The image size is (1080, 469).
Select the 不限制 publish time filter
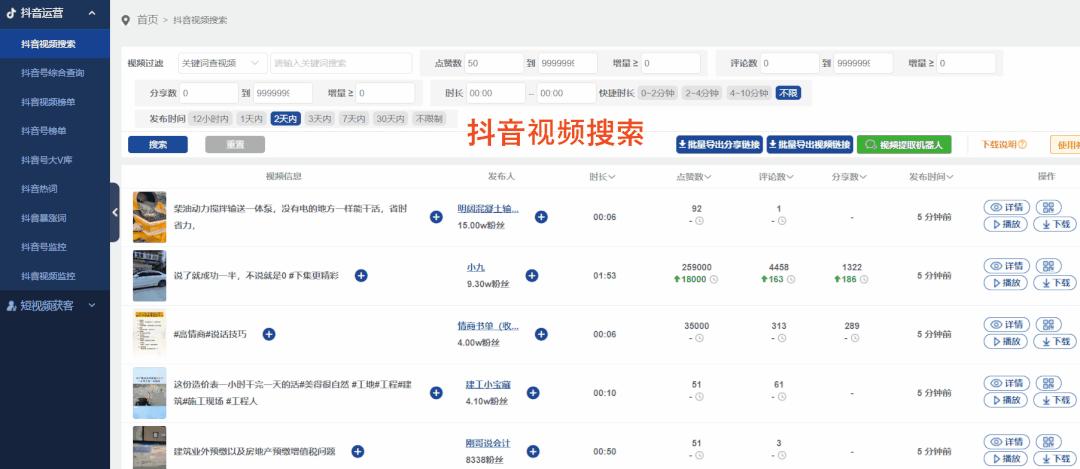(x=429, y=118)
